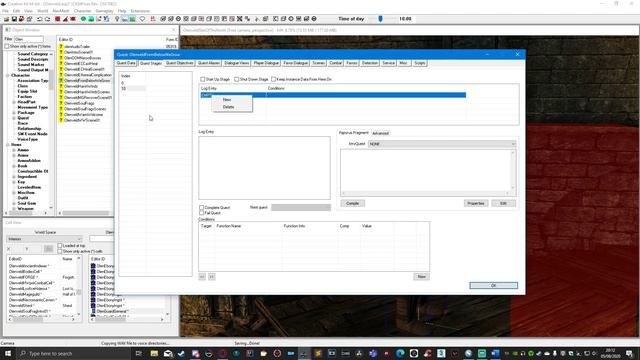The width and height of the screenshot is (640, 360).
Task: Toggle Show only active forms checkbox
Action: [7, 47]
